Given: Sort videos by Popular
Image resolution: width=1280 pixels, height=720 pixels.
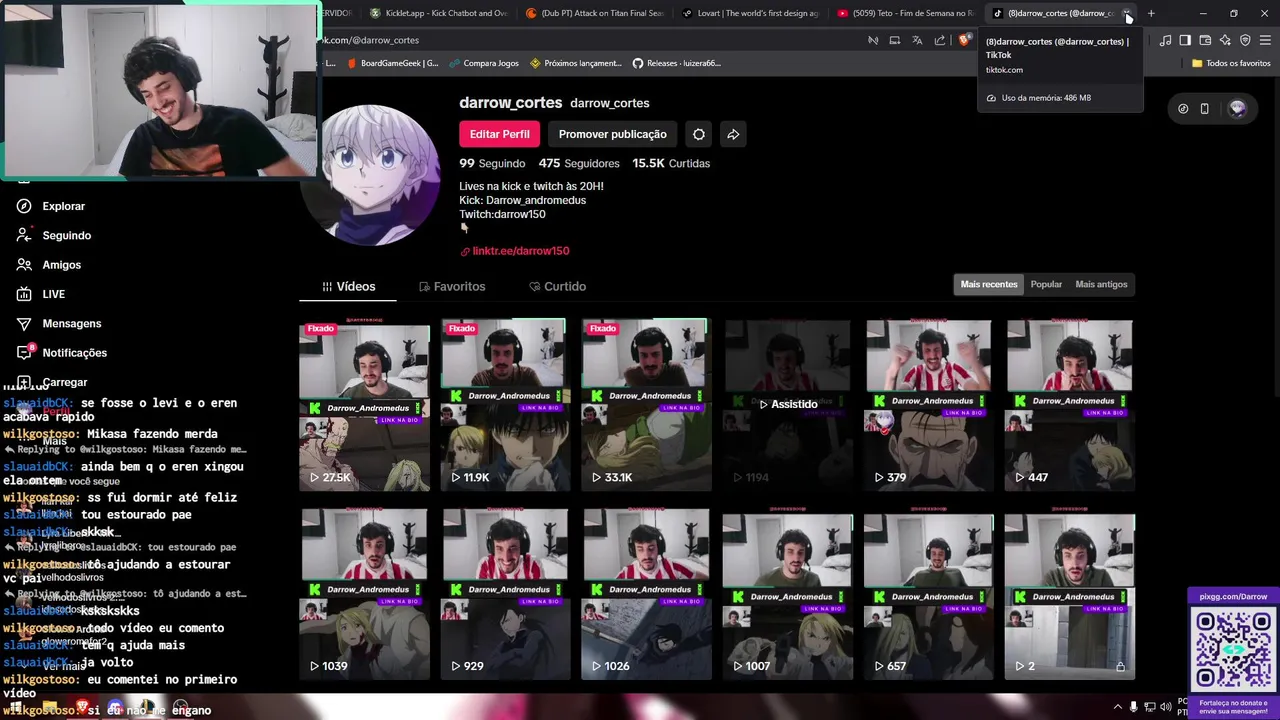Looking at the screenshot, I should pyautogui.click(x=1046, y=284).
